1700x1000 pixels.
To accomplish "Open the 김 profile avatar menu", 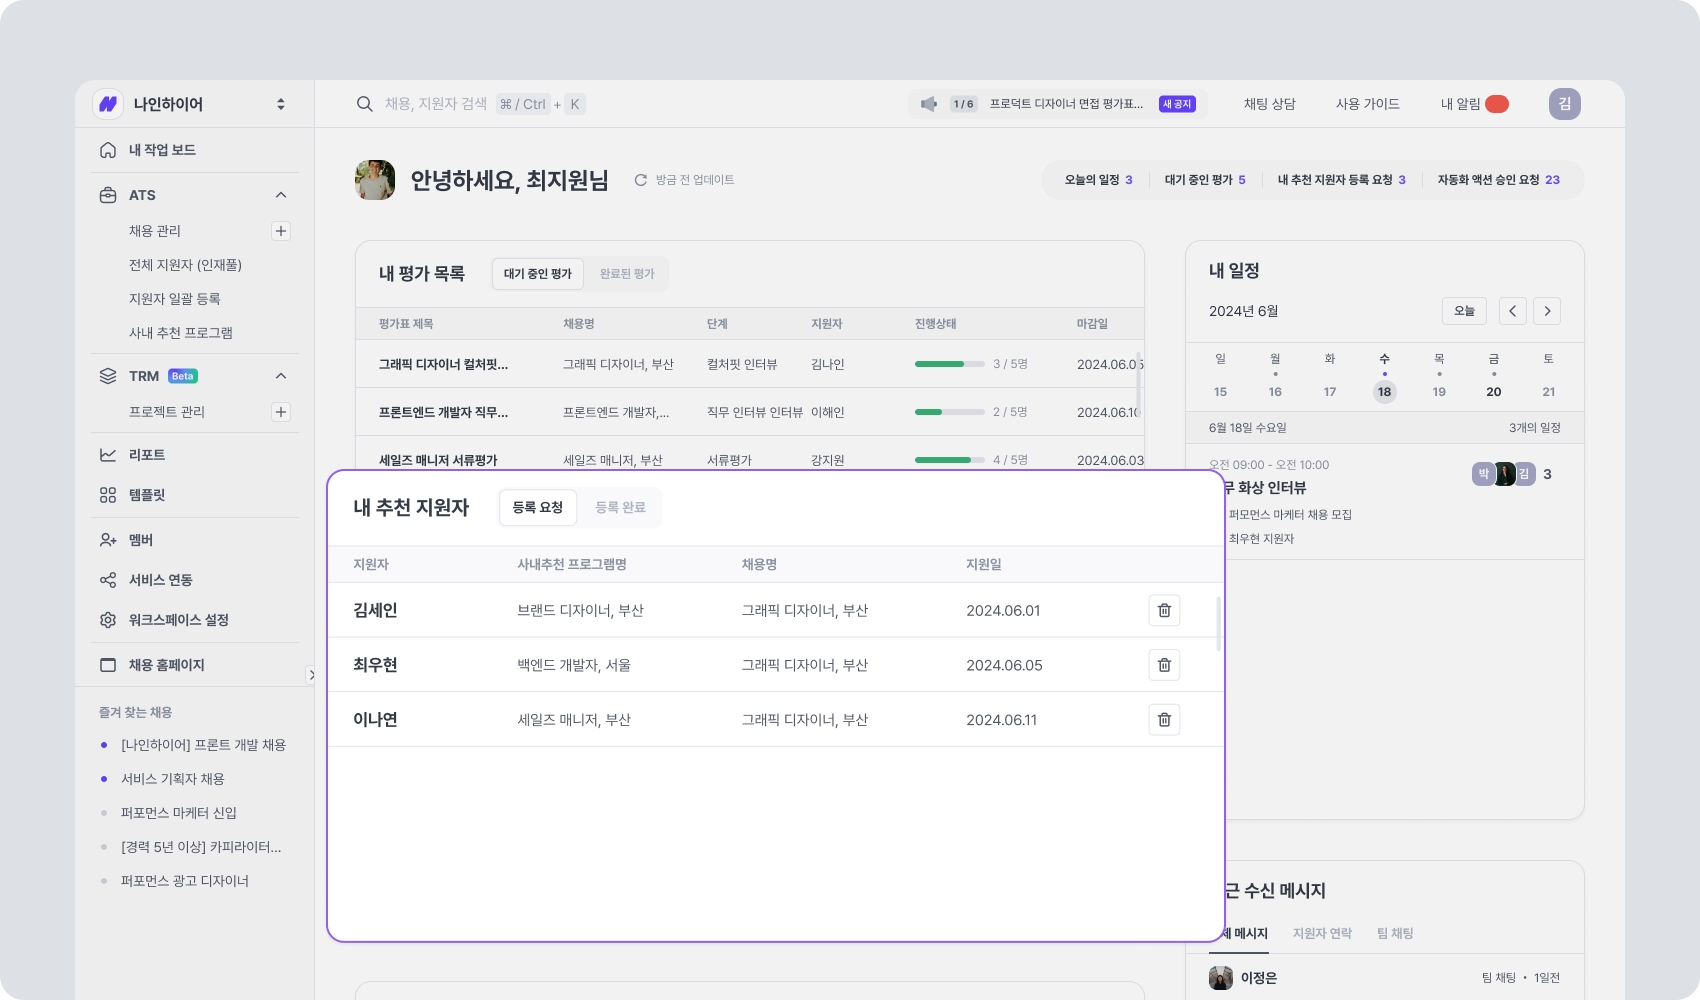I will point(1564,104).
